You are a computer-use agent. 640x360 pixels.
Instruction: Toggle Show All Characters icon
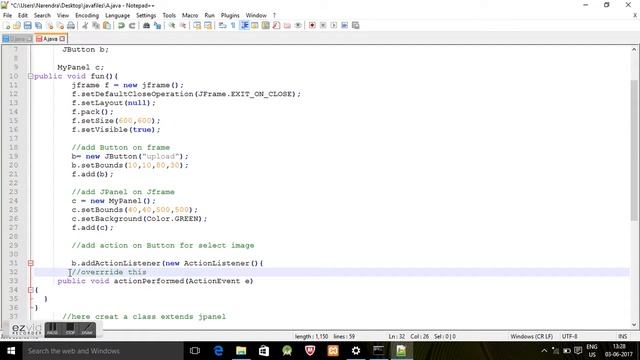coord(233,25)
